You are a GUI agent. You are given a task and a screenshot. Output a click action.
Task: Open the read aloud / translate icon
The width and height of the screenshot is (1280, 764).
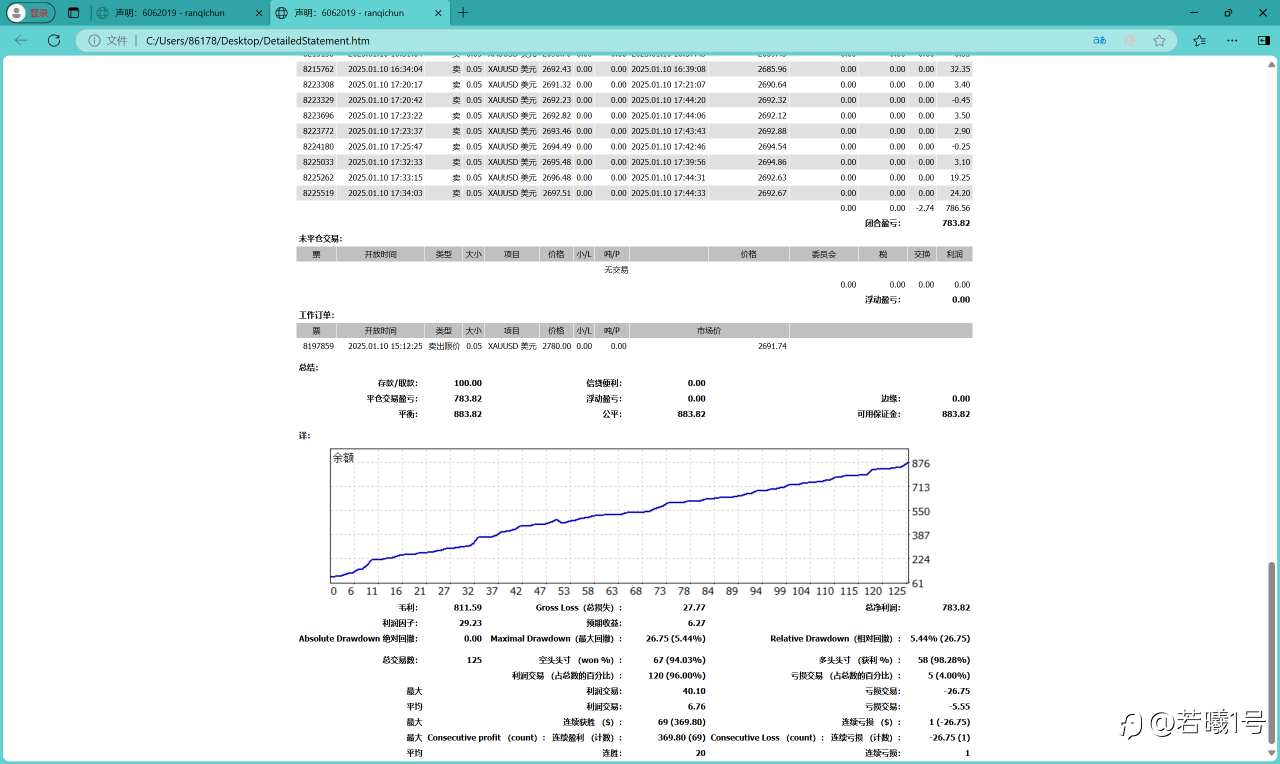[x=1099, y=41]
